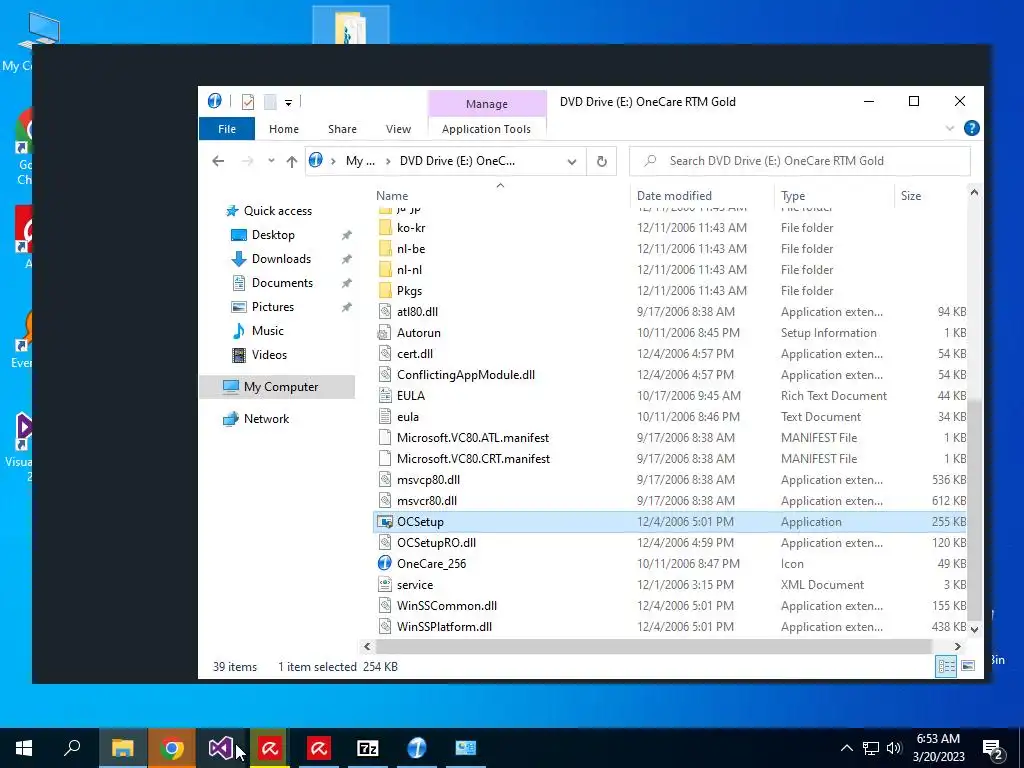This screenshot has height=768, width=1024.
Task: Sort by Size column header
Action: pyautogui.click(x=910, y=195)
